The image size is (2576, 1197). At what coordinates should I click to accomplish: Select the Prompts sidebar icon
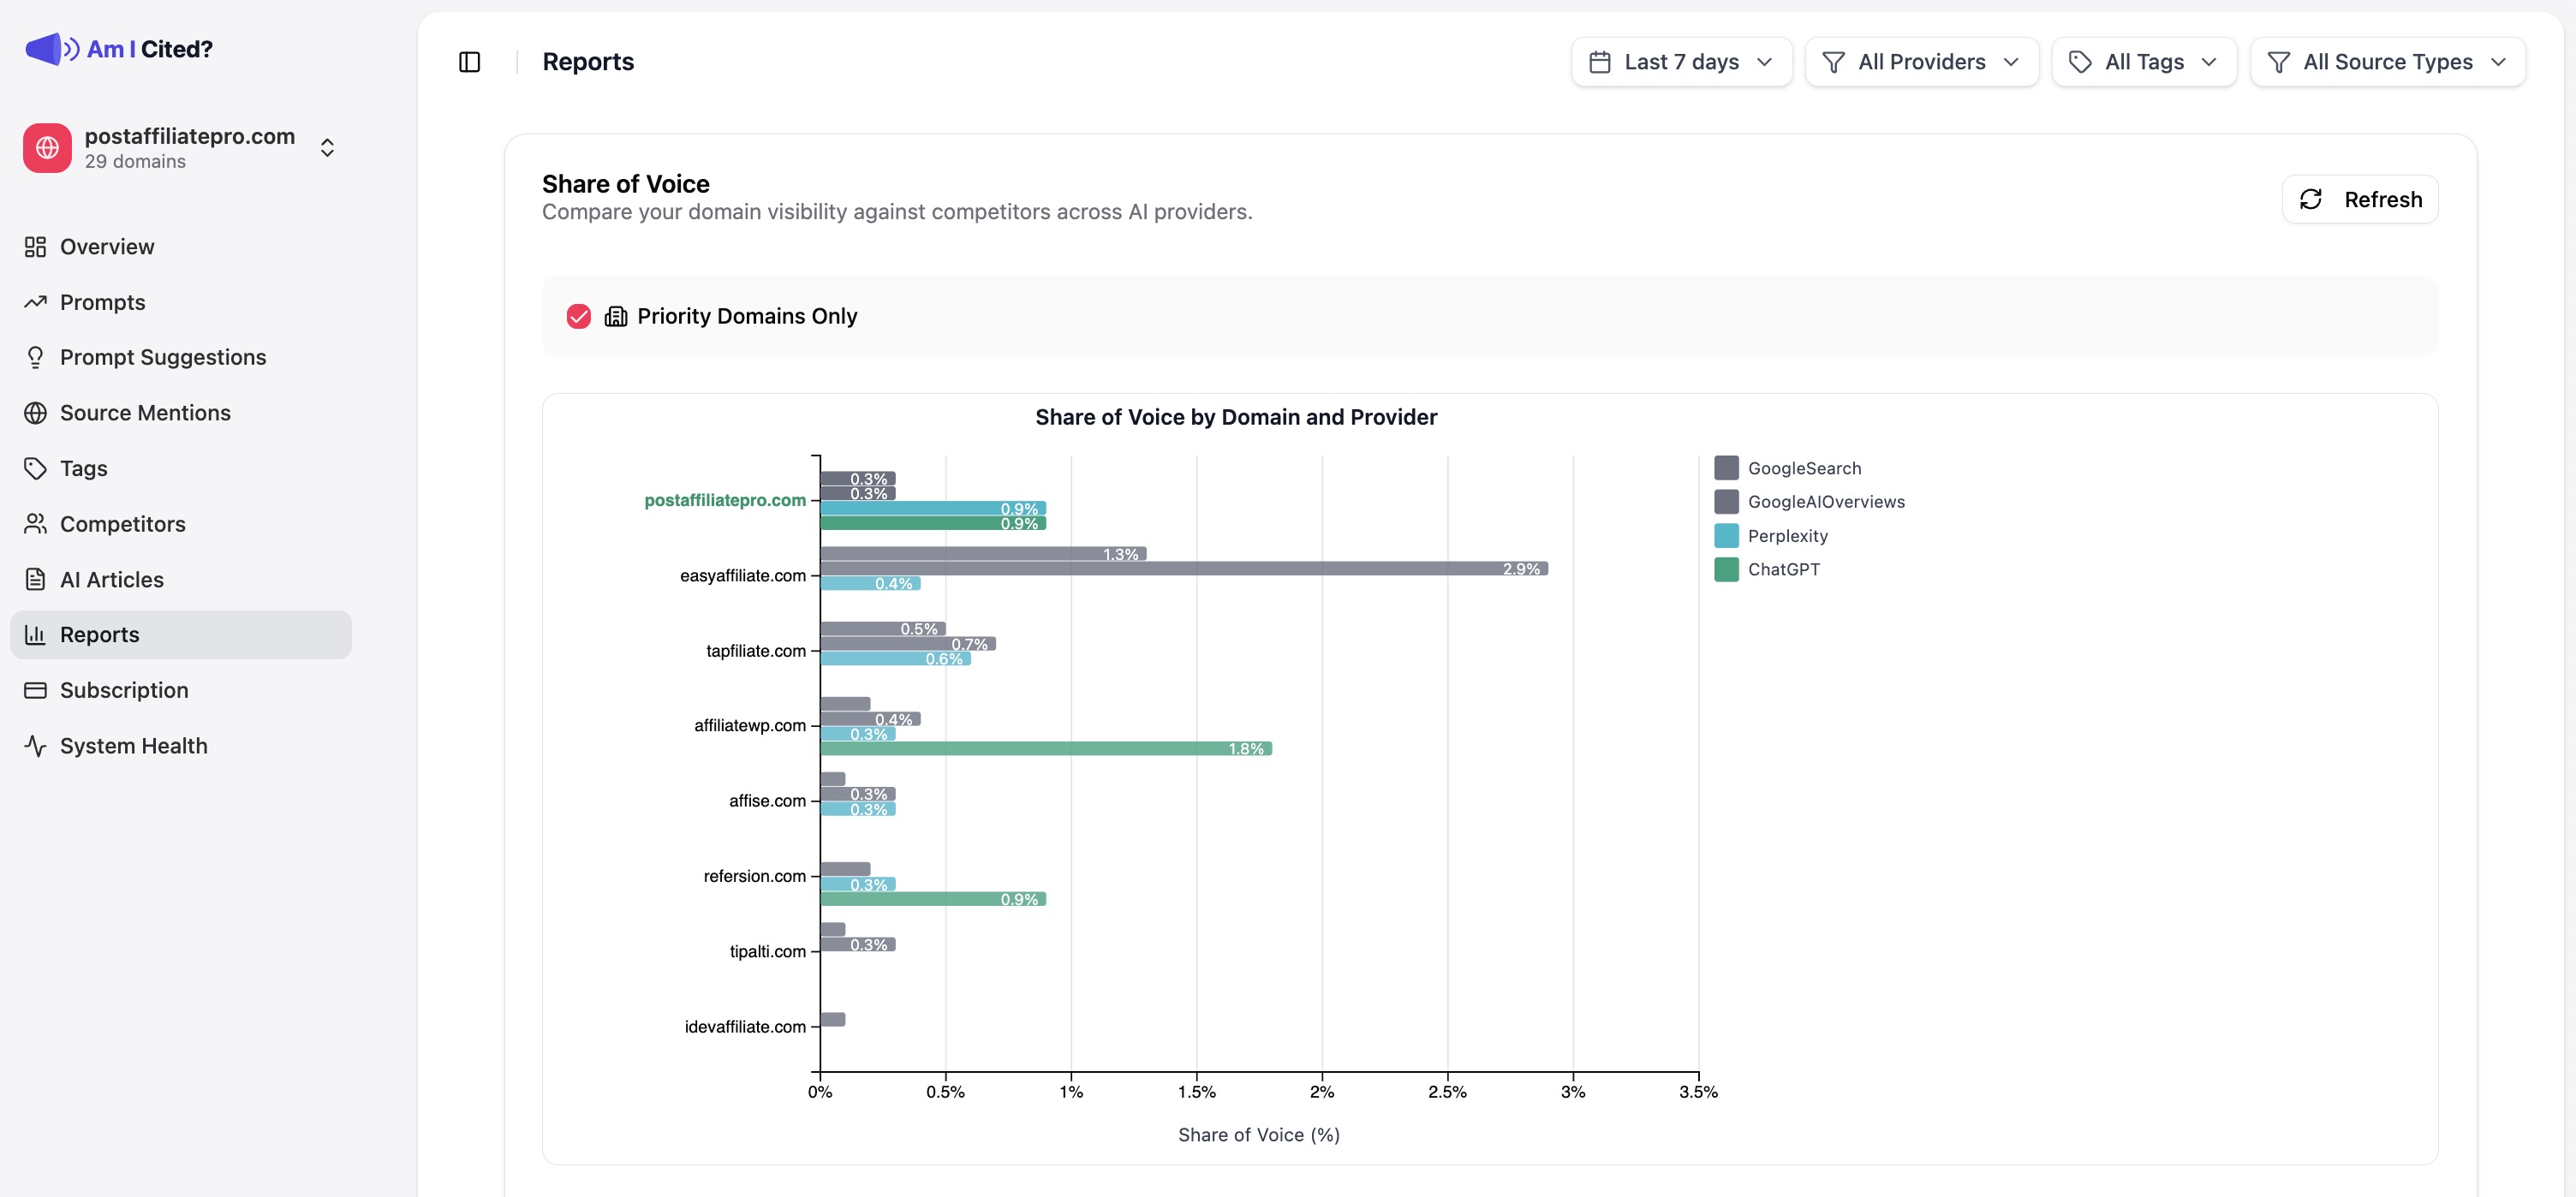[36, 301]
